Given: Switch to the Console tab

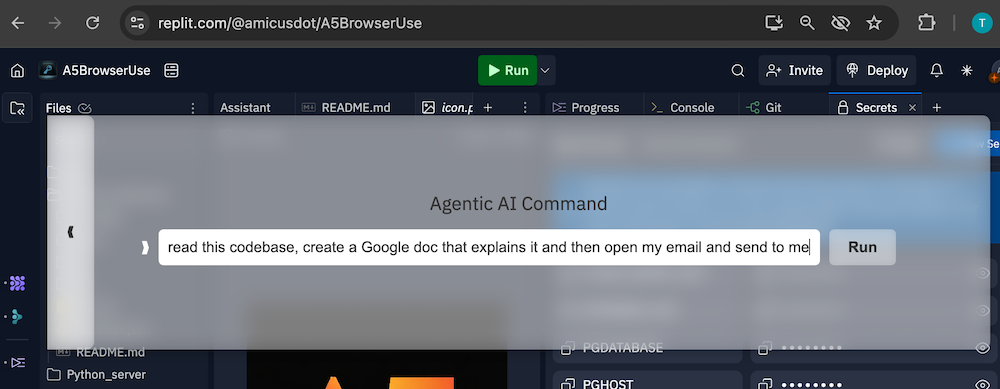Looking at the screenshot, I should (682, 108).
